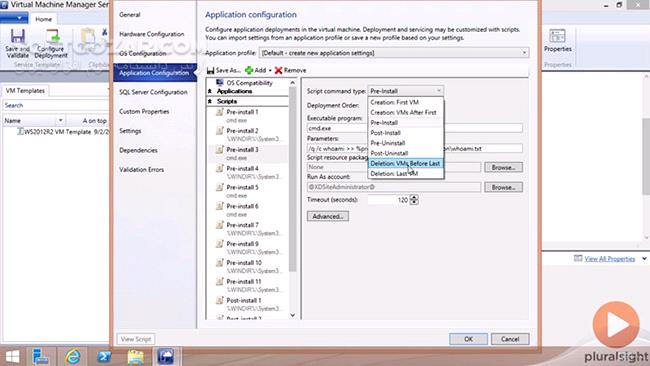
Task: Switch to Home ribbon tab
Action: [44, 19]
